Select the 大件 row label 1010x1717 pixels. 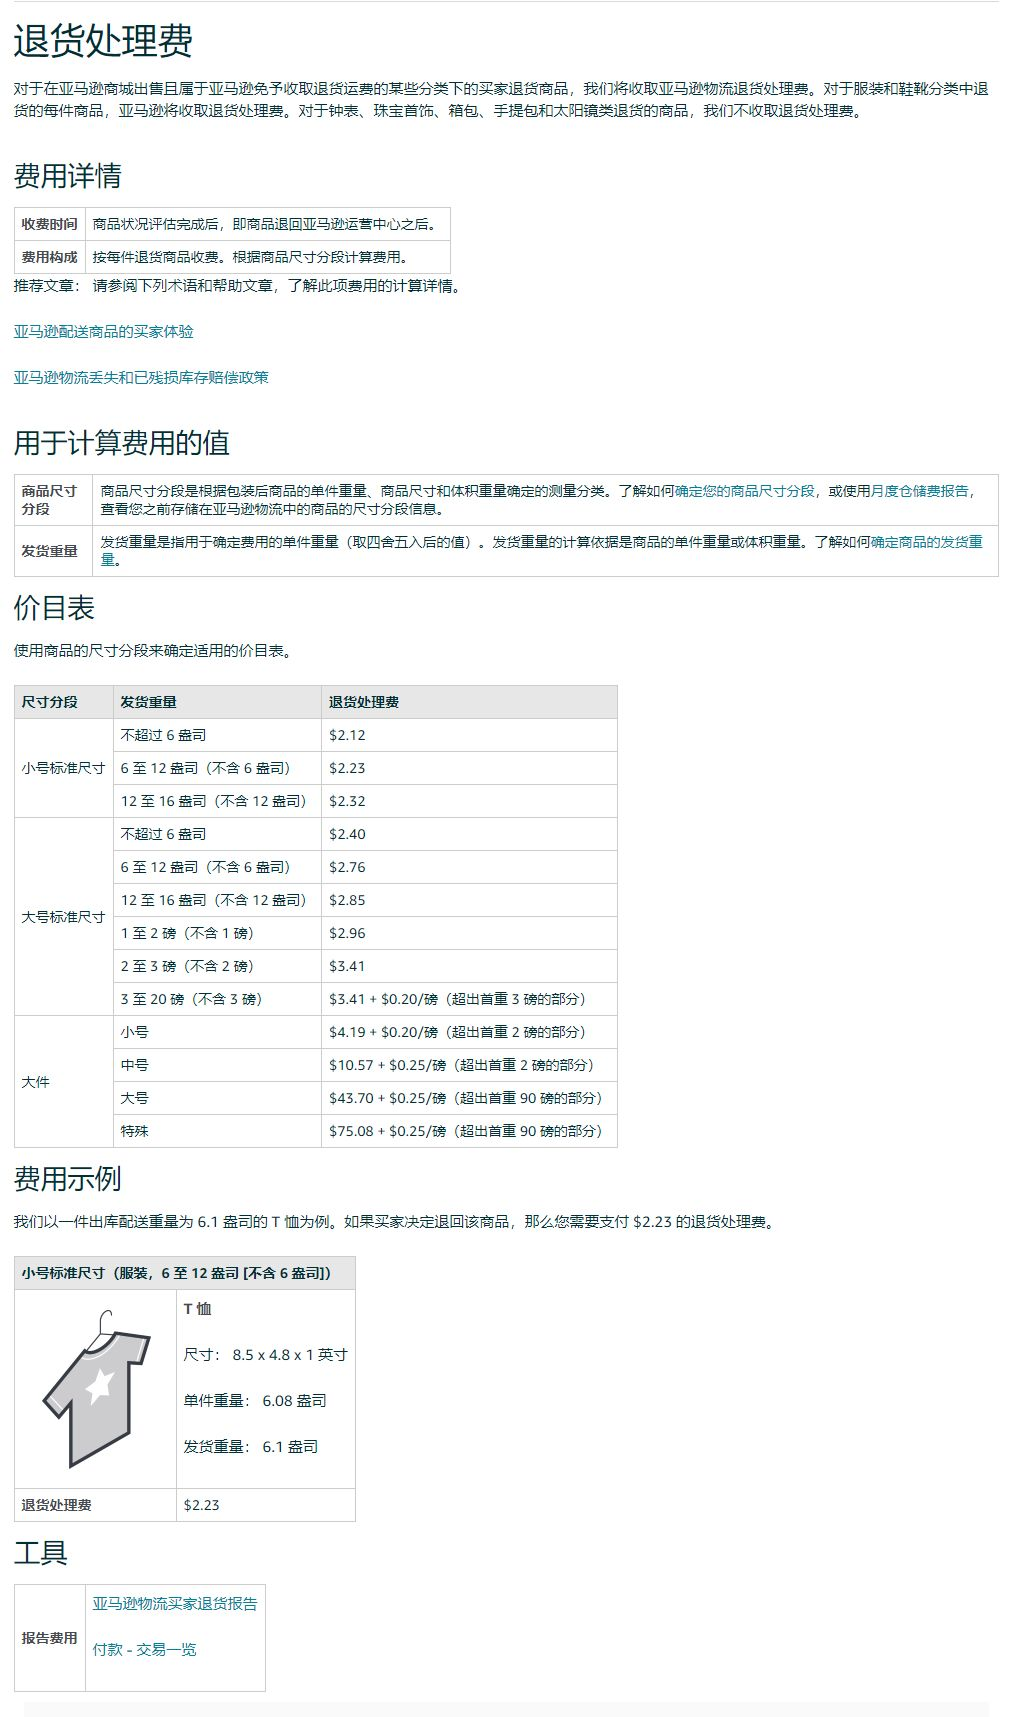coord(64,1082)
